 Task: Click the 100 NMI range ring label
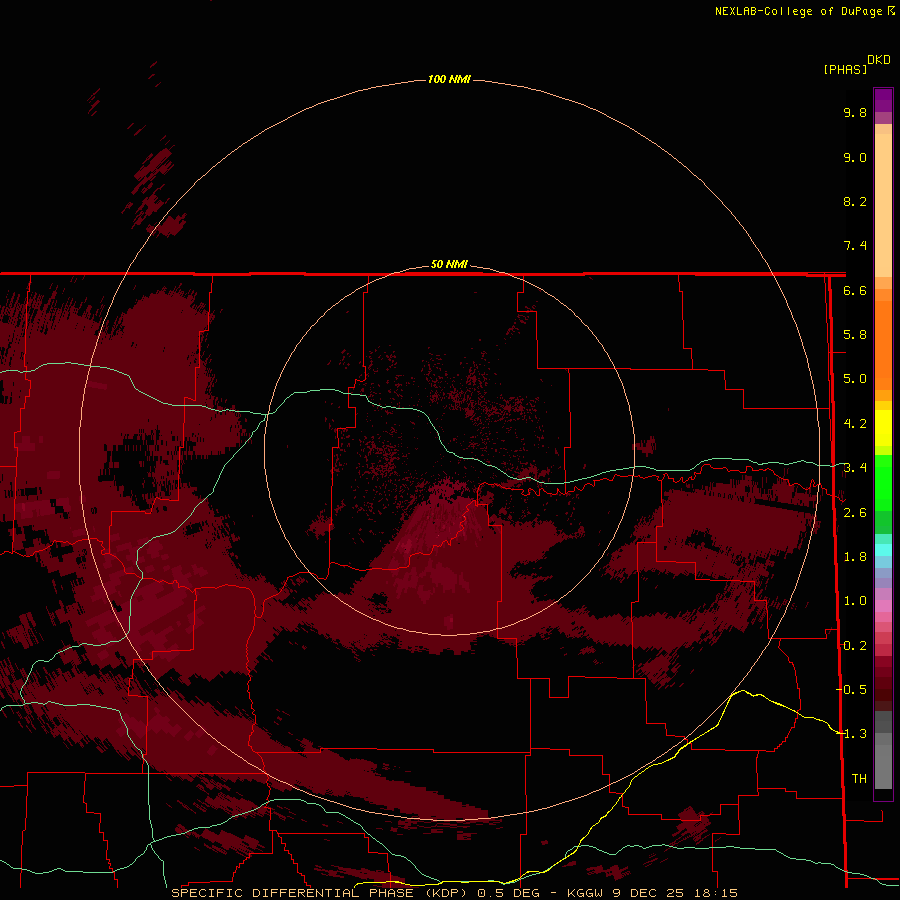tap(449, 79)
